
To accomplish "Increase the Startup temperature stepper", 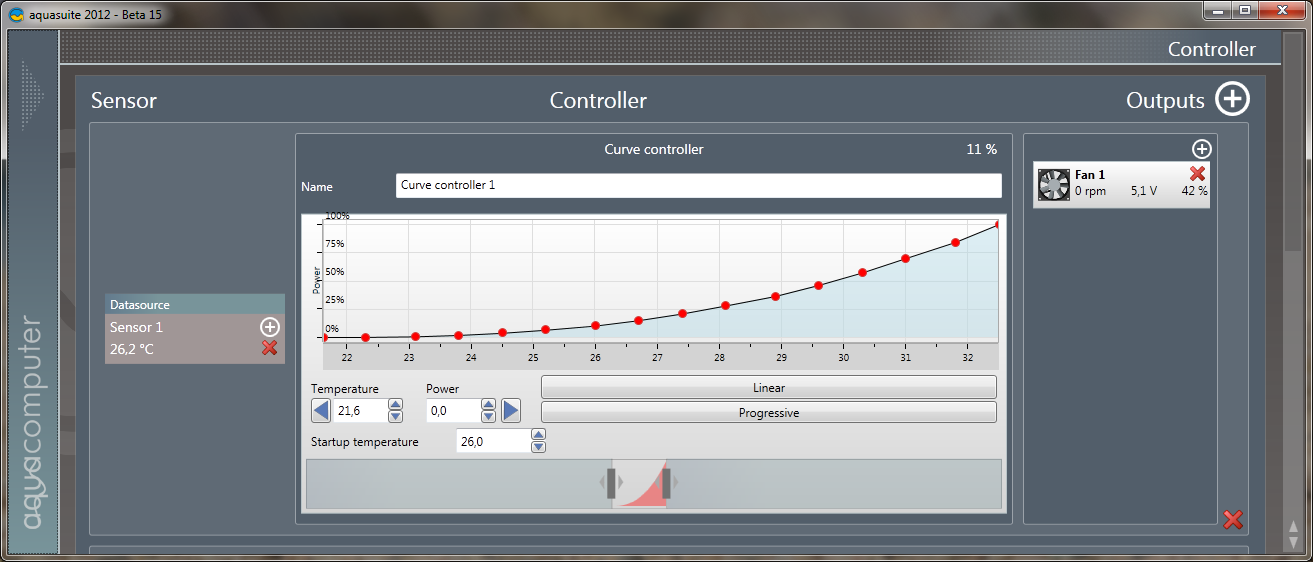I will pos(538,435).
